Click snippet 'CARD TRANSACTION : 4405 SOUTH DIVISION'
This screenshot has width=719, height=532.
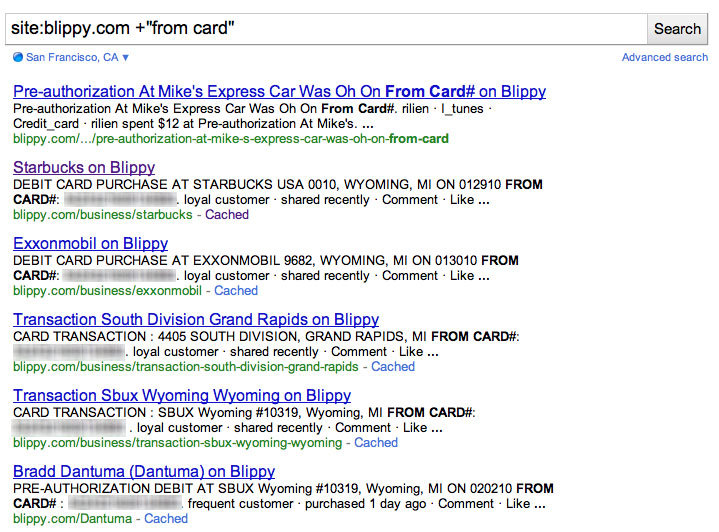[x=156, y=337]
